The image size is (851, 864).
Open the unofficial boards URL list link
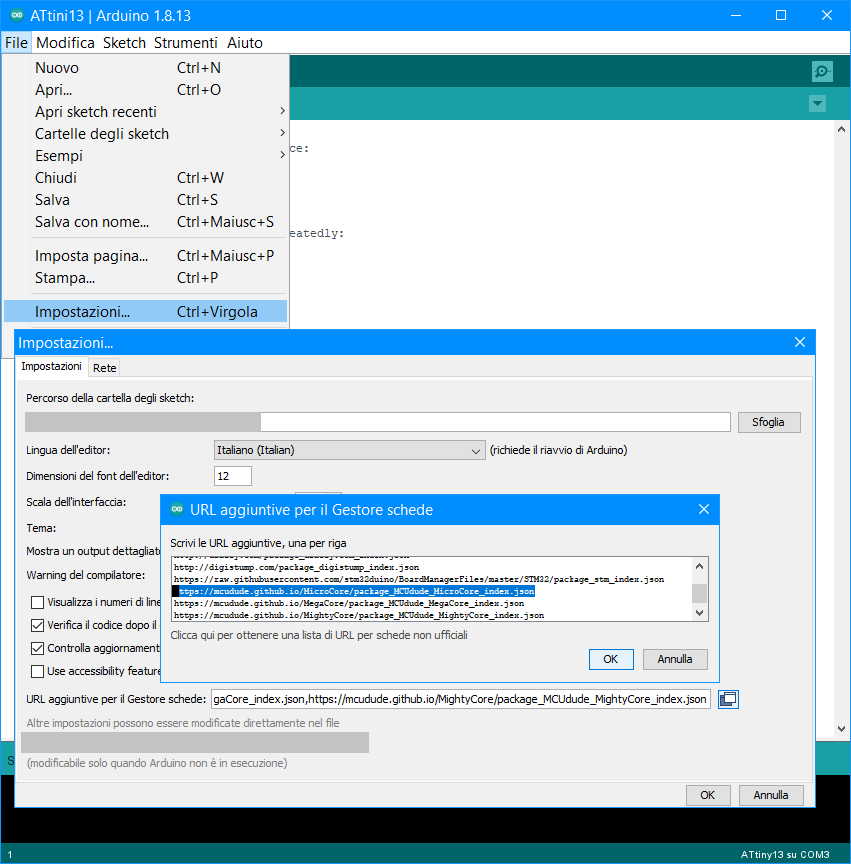click(318, 634)
